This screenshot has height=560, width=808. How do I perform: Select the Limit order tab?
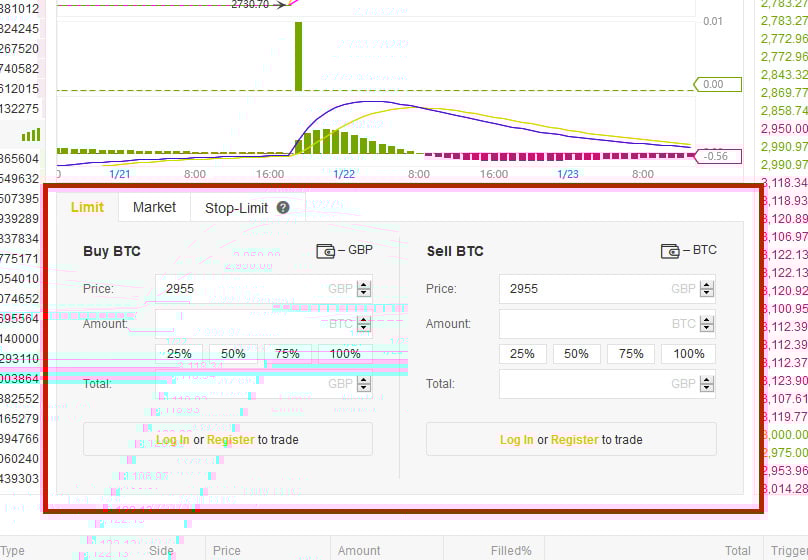pos(87,207)
